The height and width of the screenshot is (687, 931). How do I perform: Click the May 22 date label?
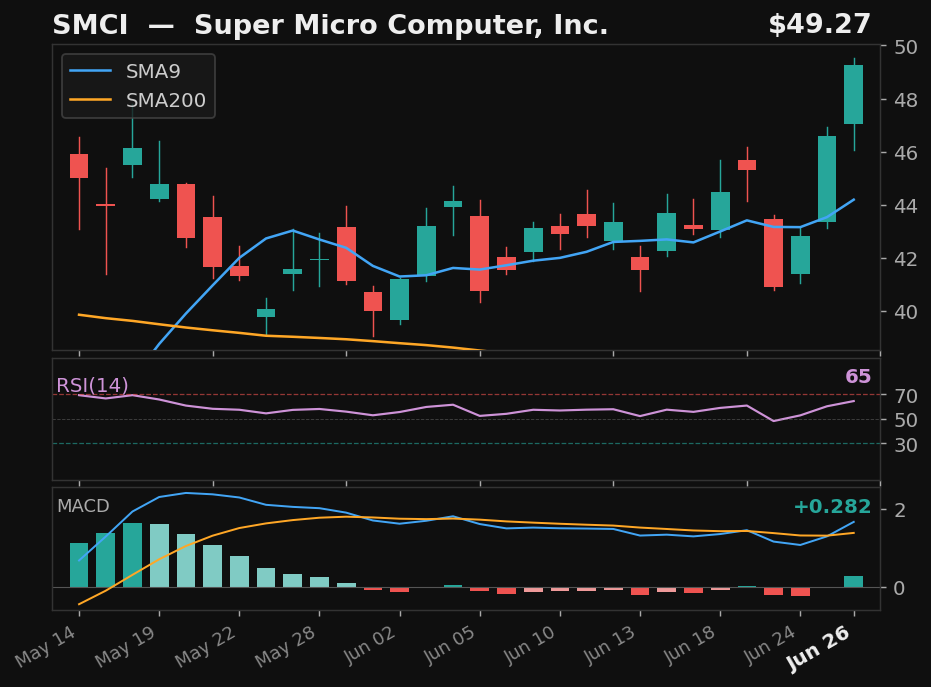(206, 647)
